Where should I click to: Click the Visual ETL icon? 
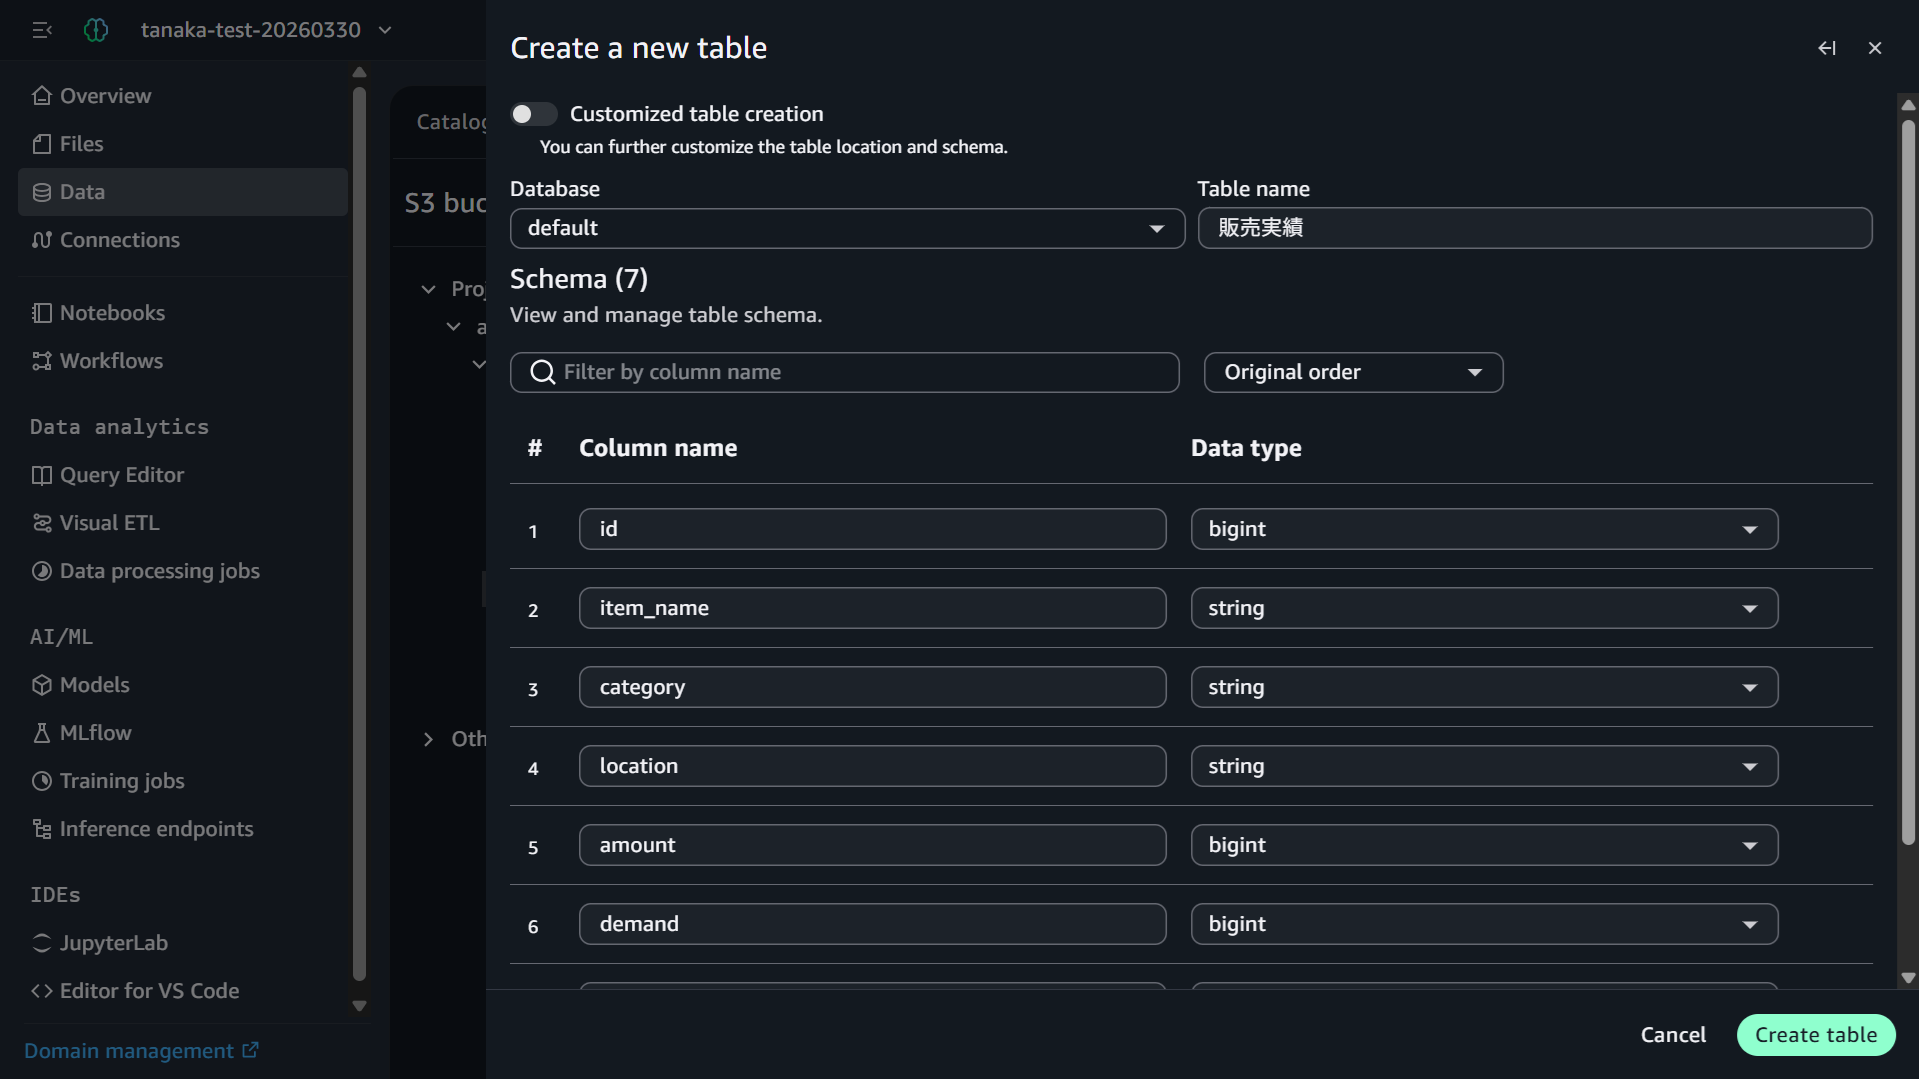pyautogui.click(x=41, y=523)
